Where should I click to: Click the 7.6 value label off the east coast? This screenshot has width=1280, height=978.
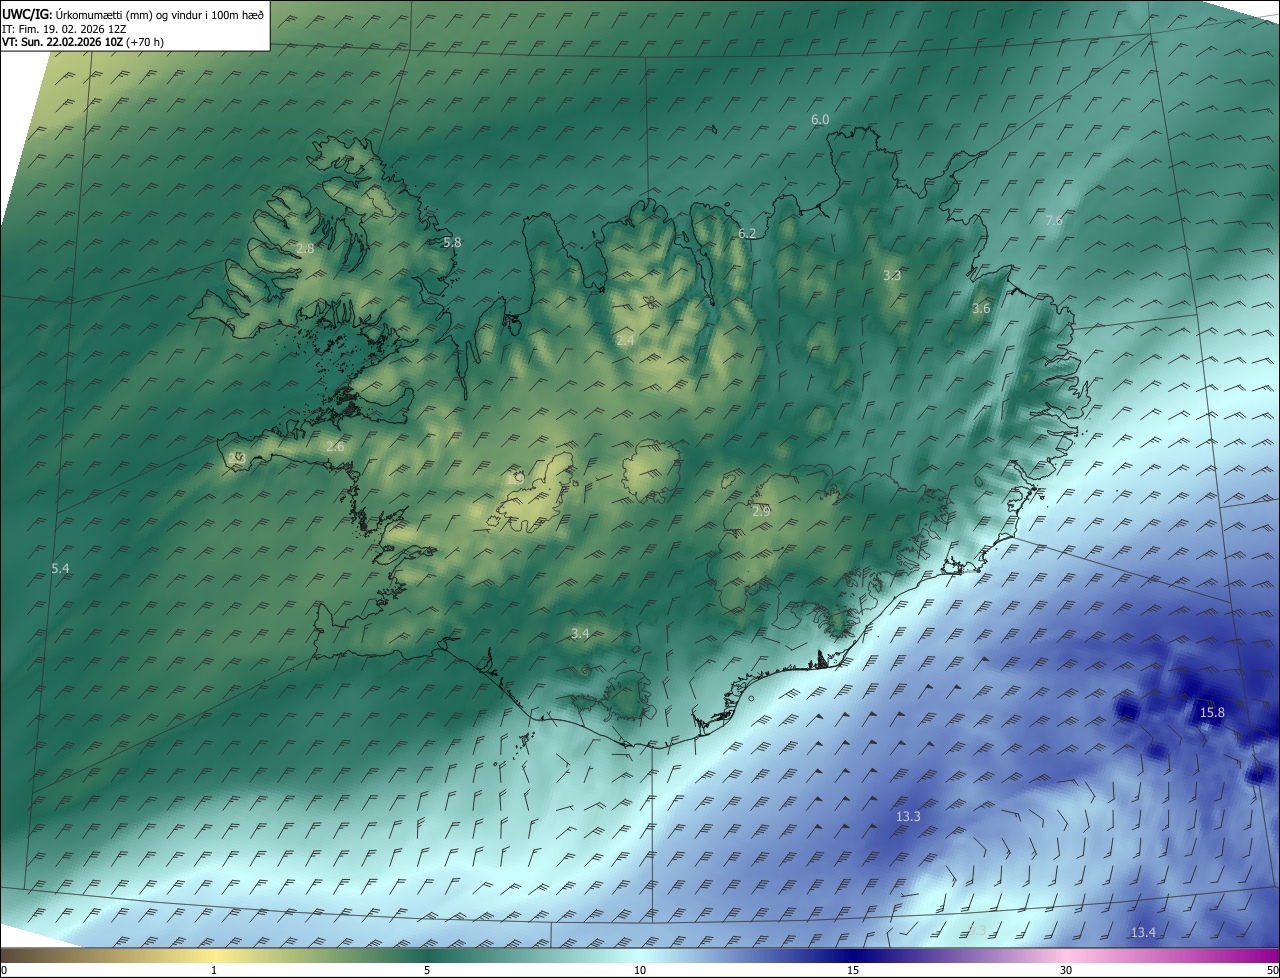click(1054, 220)
